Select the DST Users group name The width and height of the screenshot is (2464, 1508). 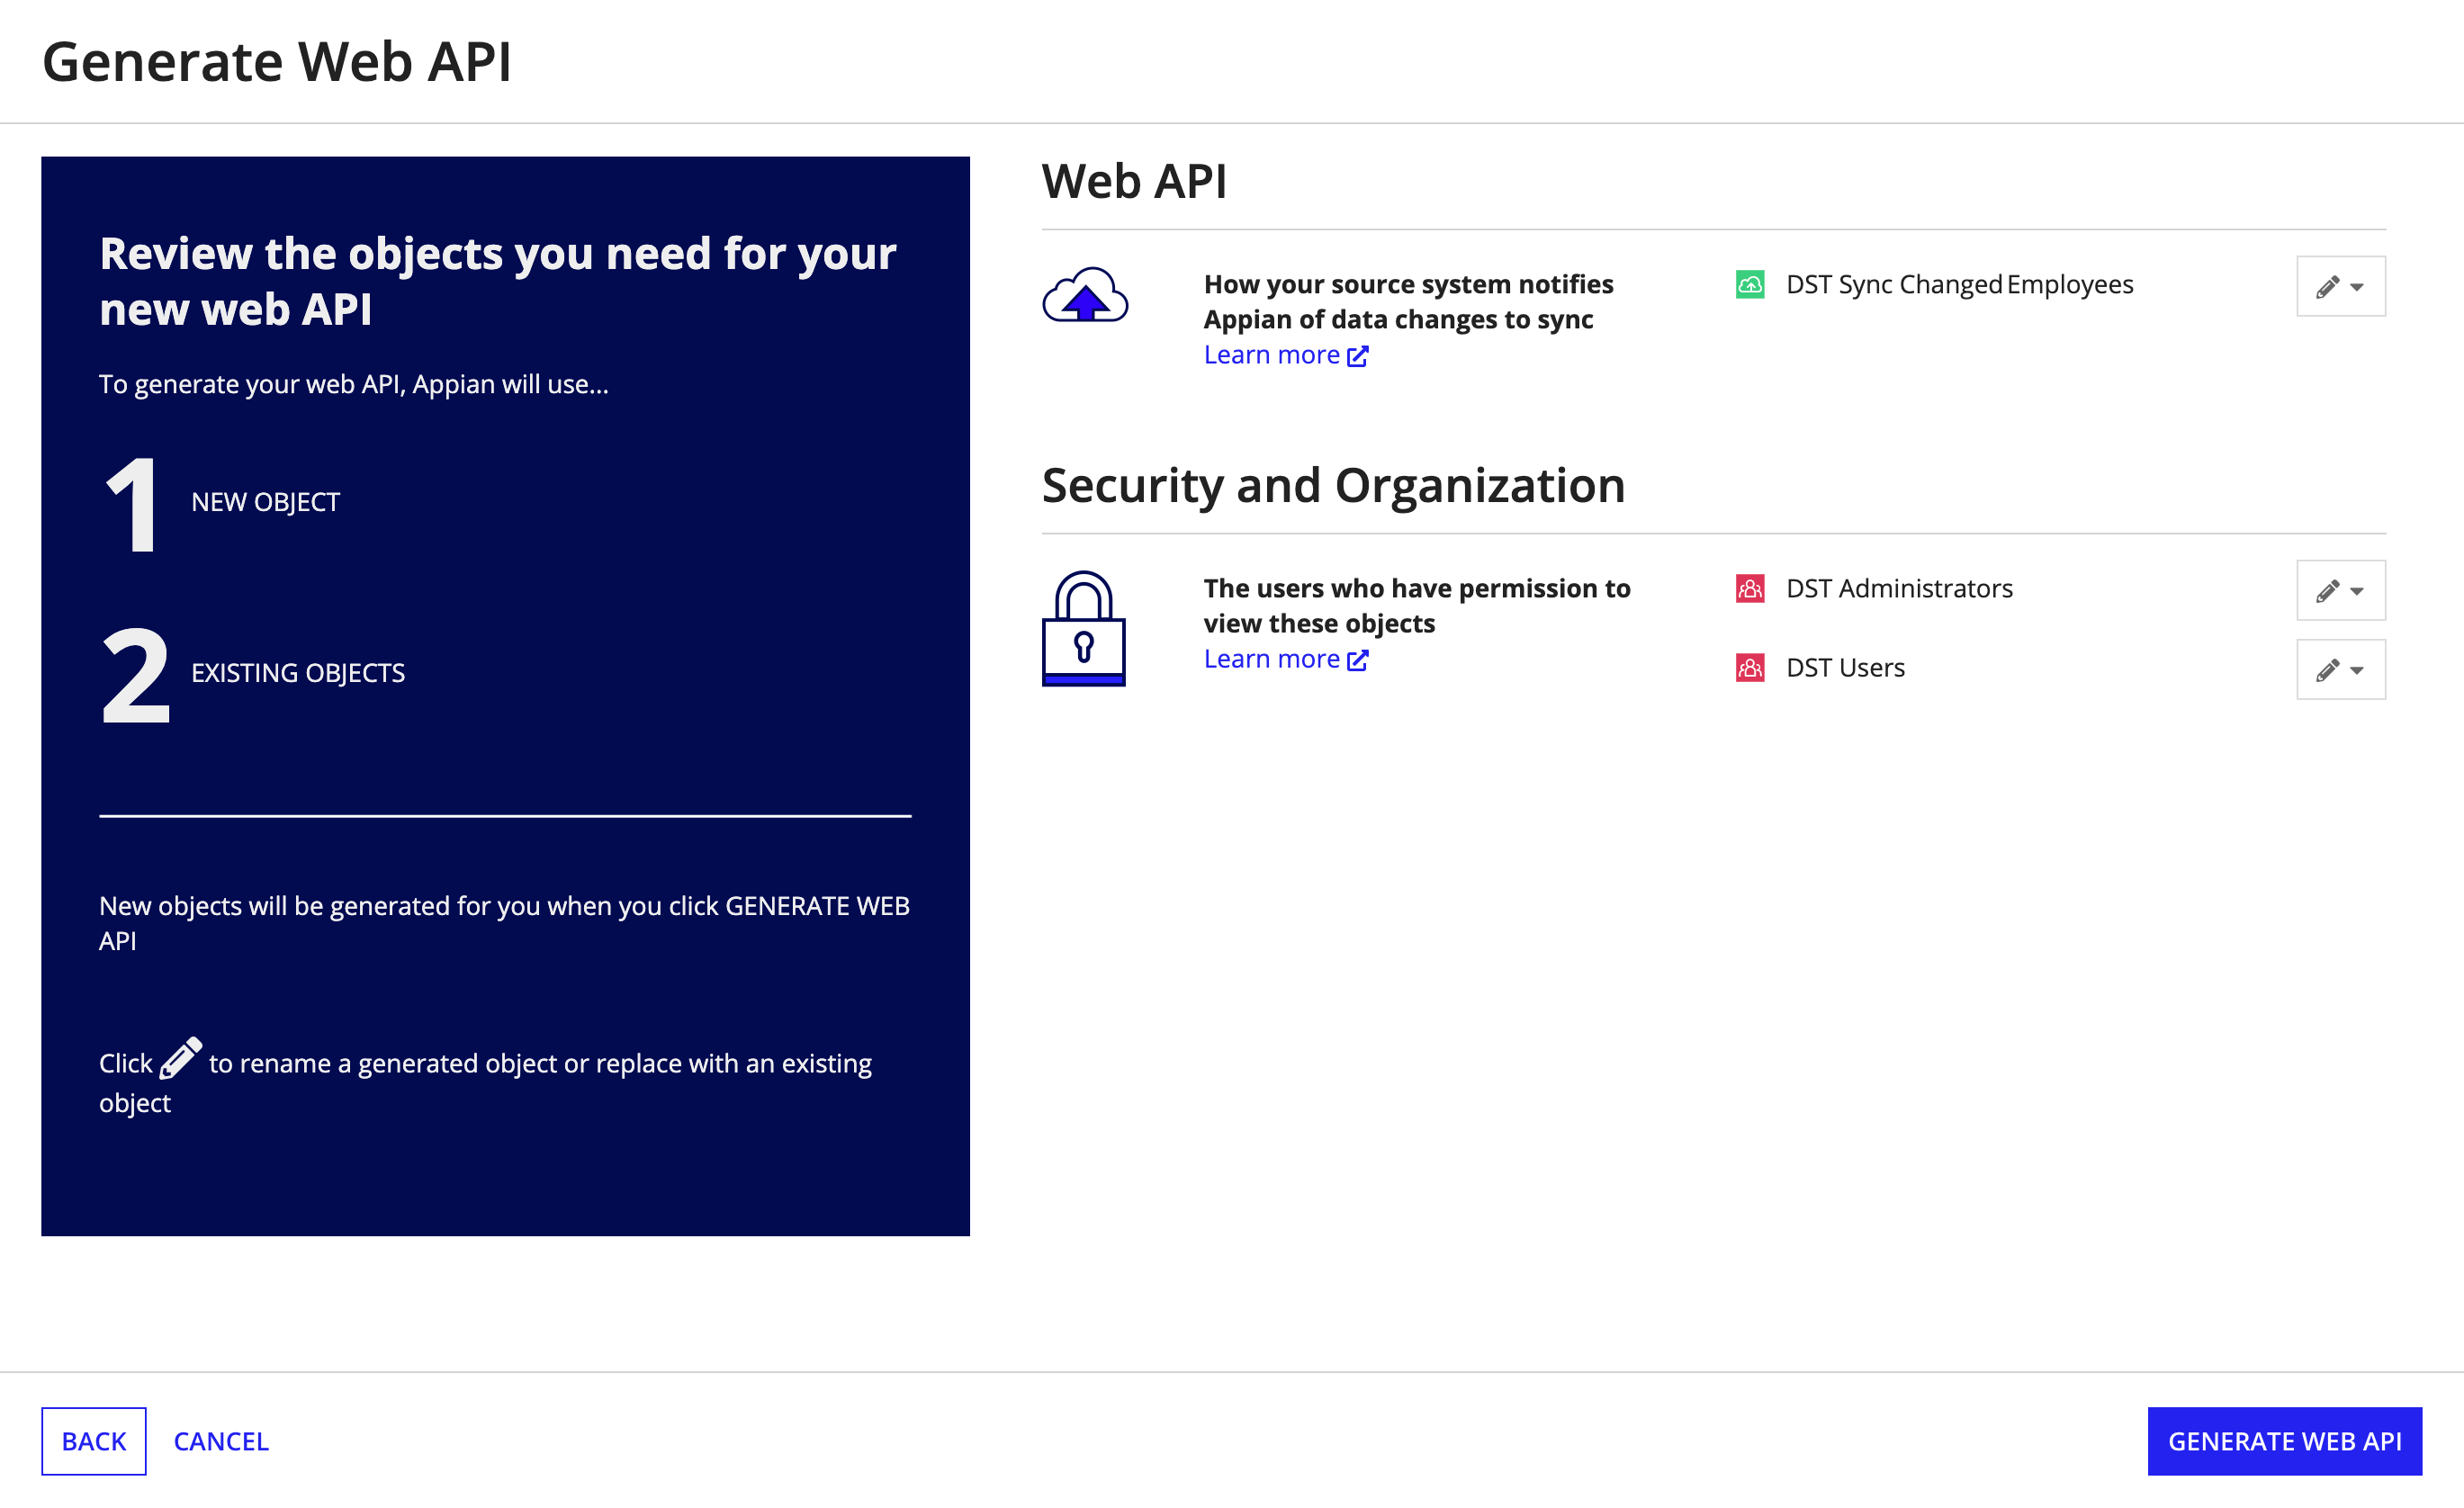click(x=1845, y=668)
